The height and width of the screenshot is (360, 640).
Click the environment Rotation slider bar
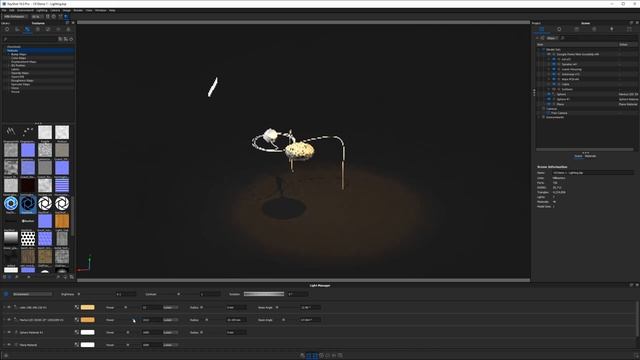point(264,294)
